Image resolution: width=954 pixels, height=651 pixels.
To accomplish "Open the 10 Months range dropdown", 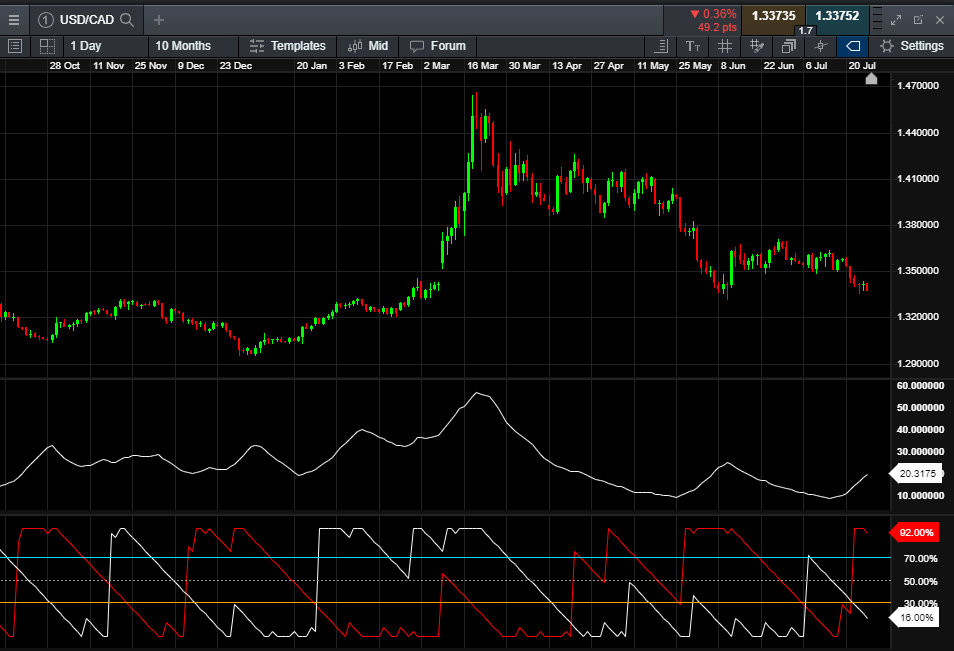I will pos(193,46).
